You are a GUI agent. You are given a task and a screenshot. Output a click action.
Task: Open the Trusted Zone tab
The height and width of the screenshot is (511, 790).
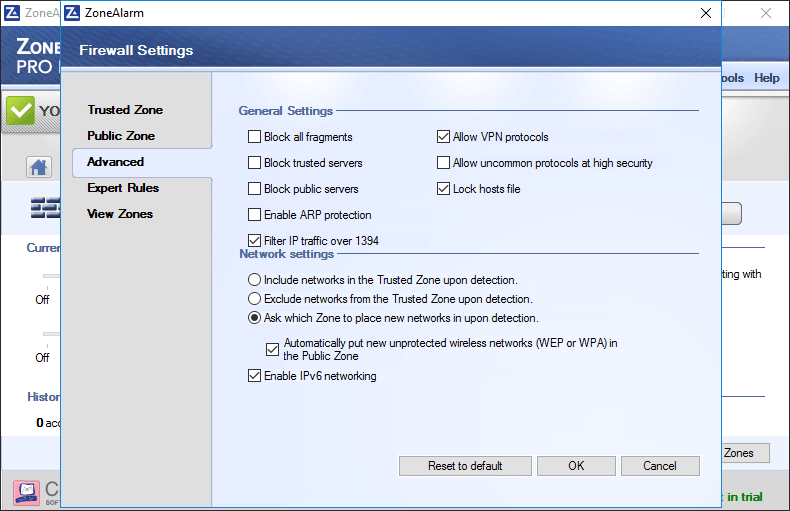(x=125, y=110)
